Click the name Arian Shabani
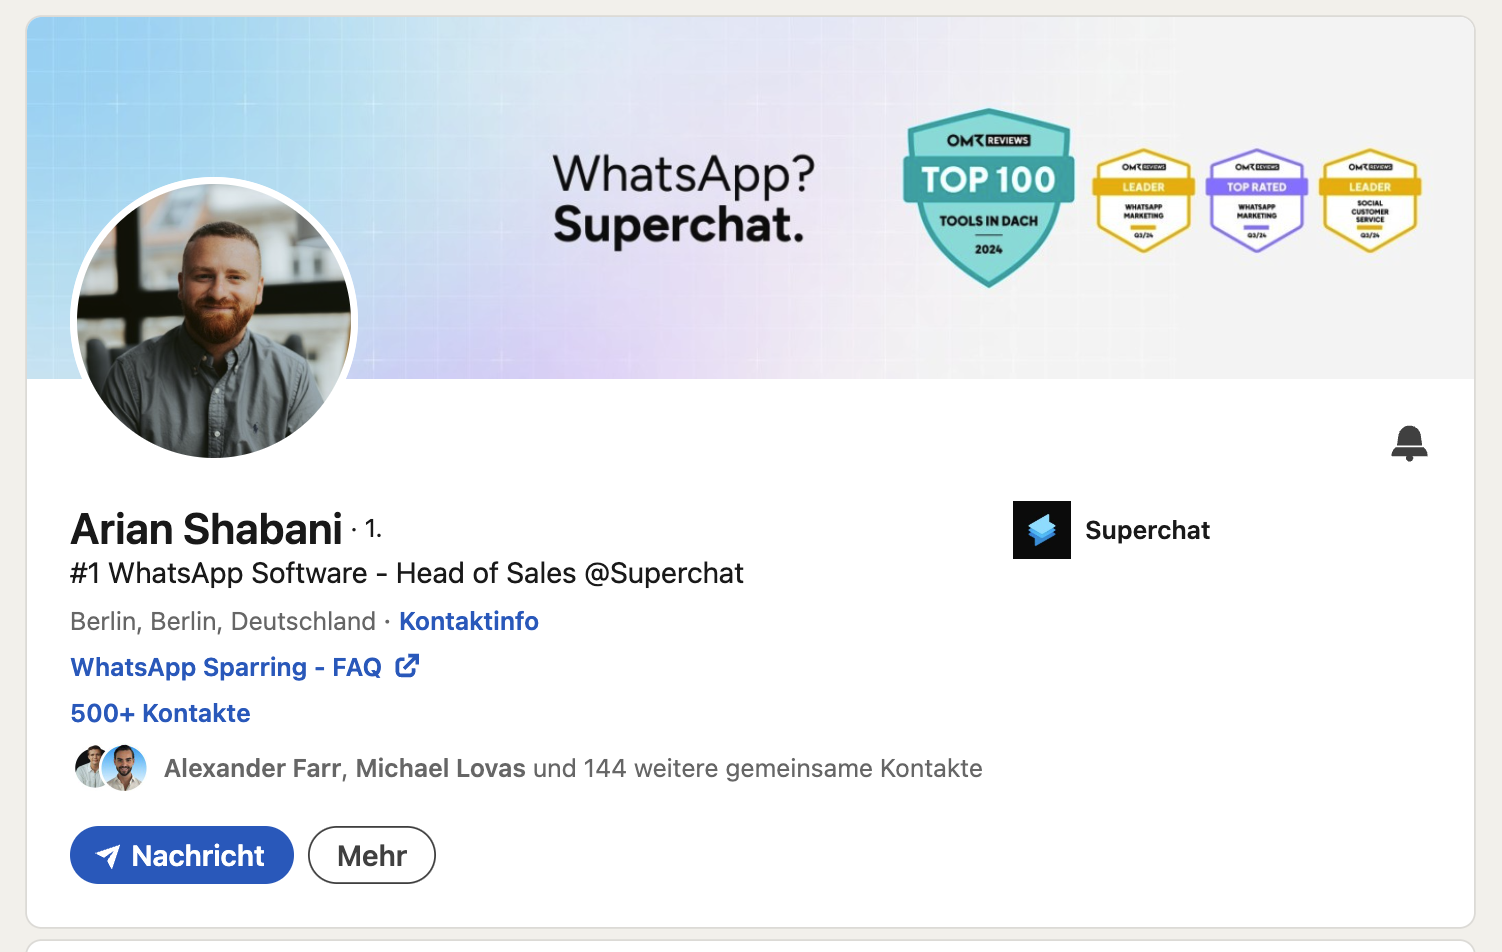The image size is (1502, 952). (x=207, y=529)
